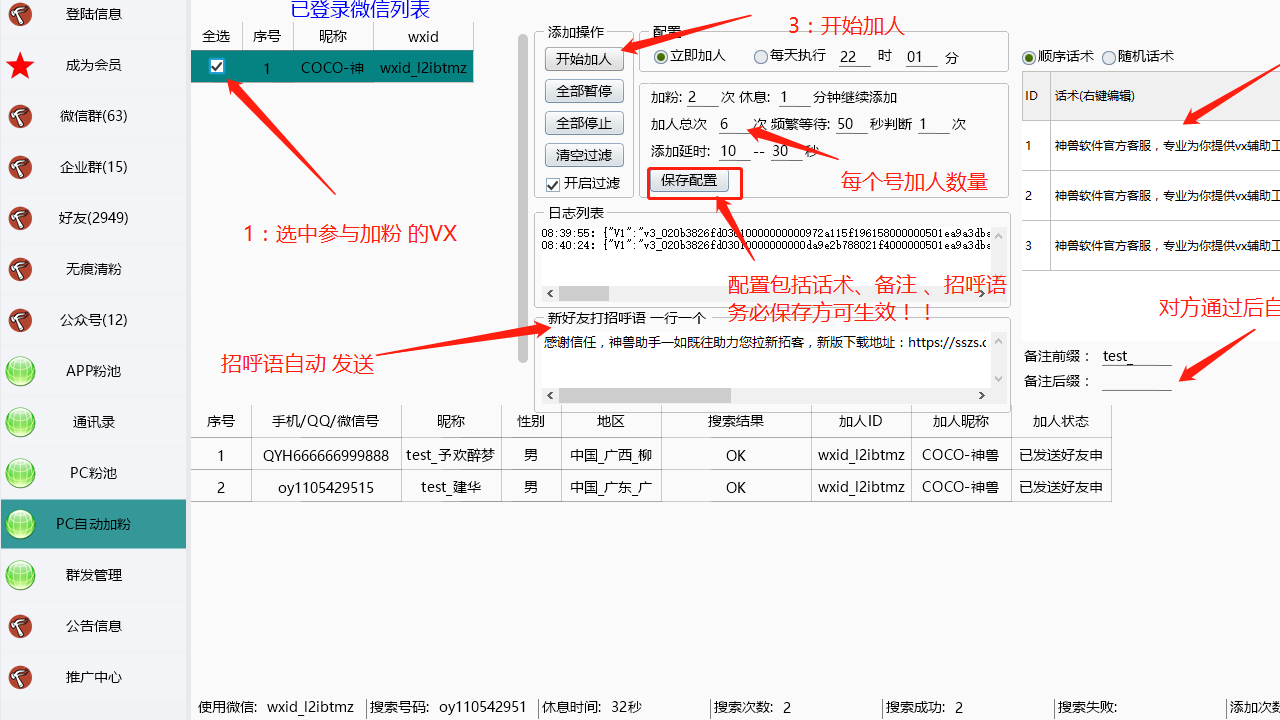This screenshot has width=1280, height=720.
Task: Uncheck the 全选 select-all checkbox
Action: [x=216, y=66]
